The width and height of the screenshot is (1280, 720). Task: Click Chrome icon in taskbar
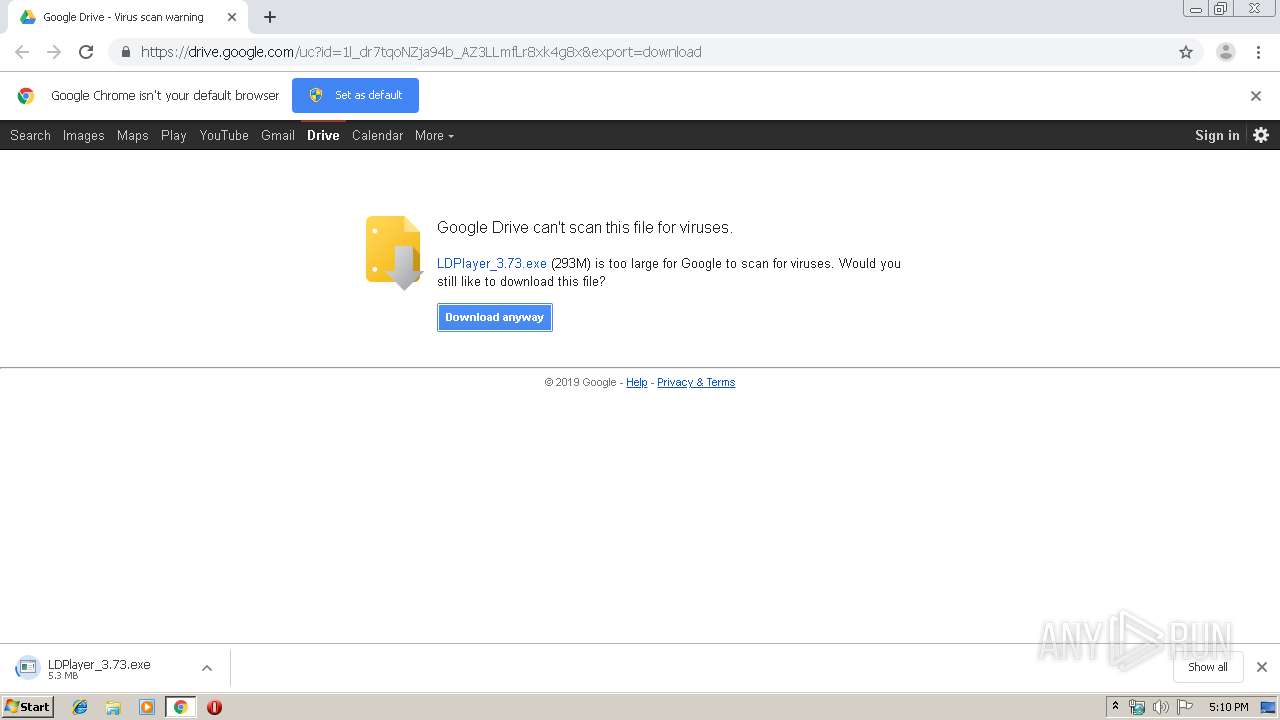point(180,707)
